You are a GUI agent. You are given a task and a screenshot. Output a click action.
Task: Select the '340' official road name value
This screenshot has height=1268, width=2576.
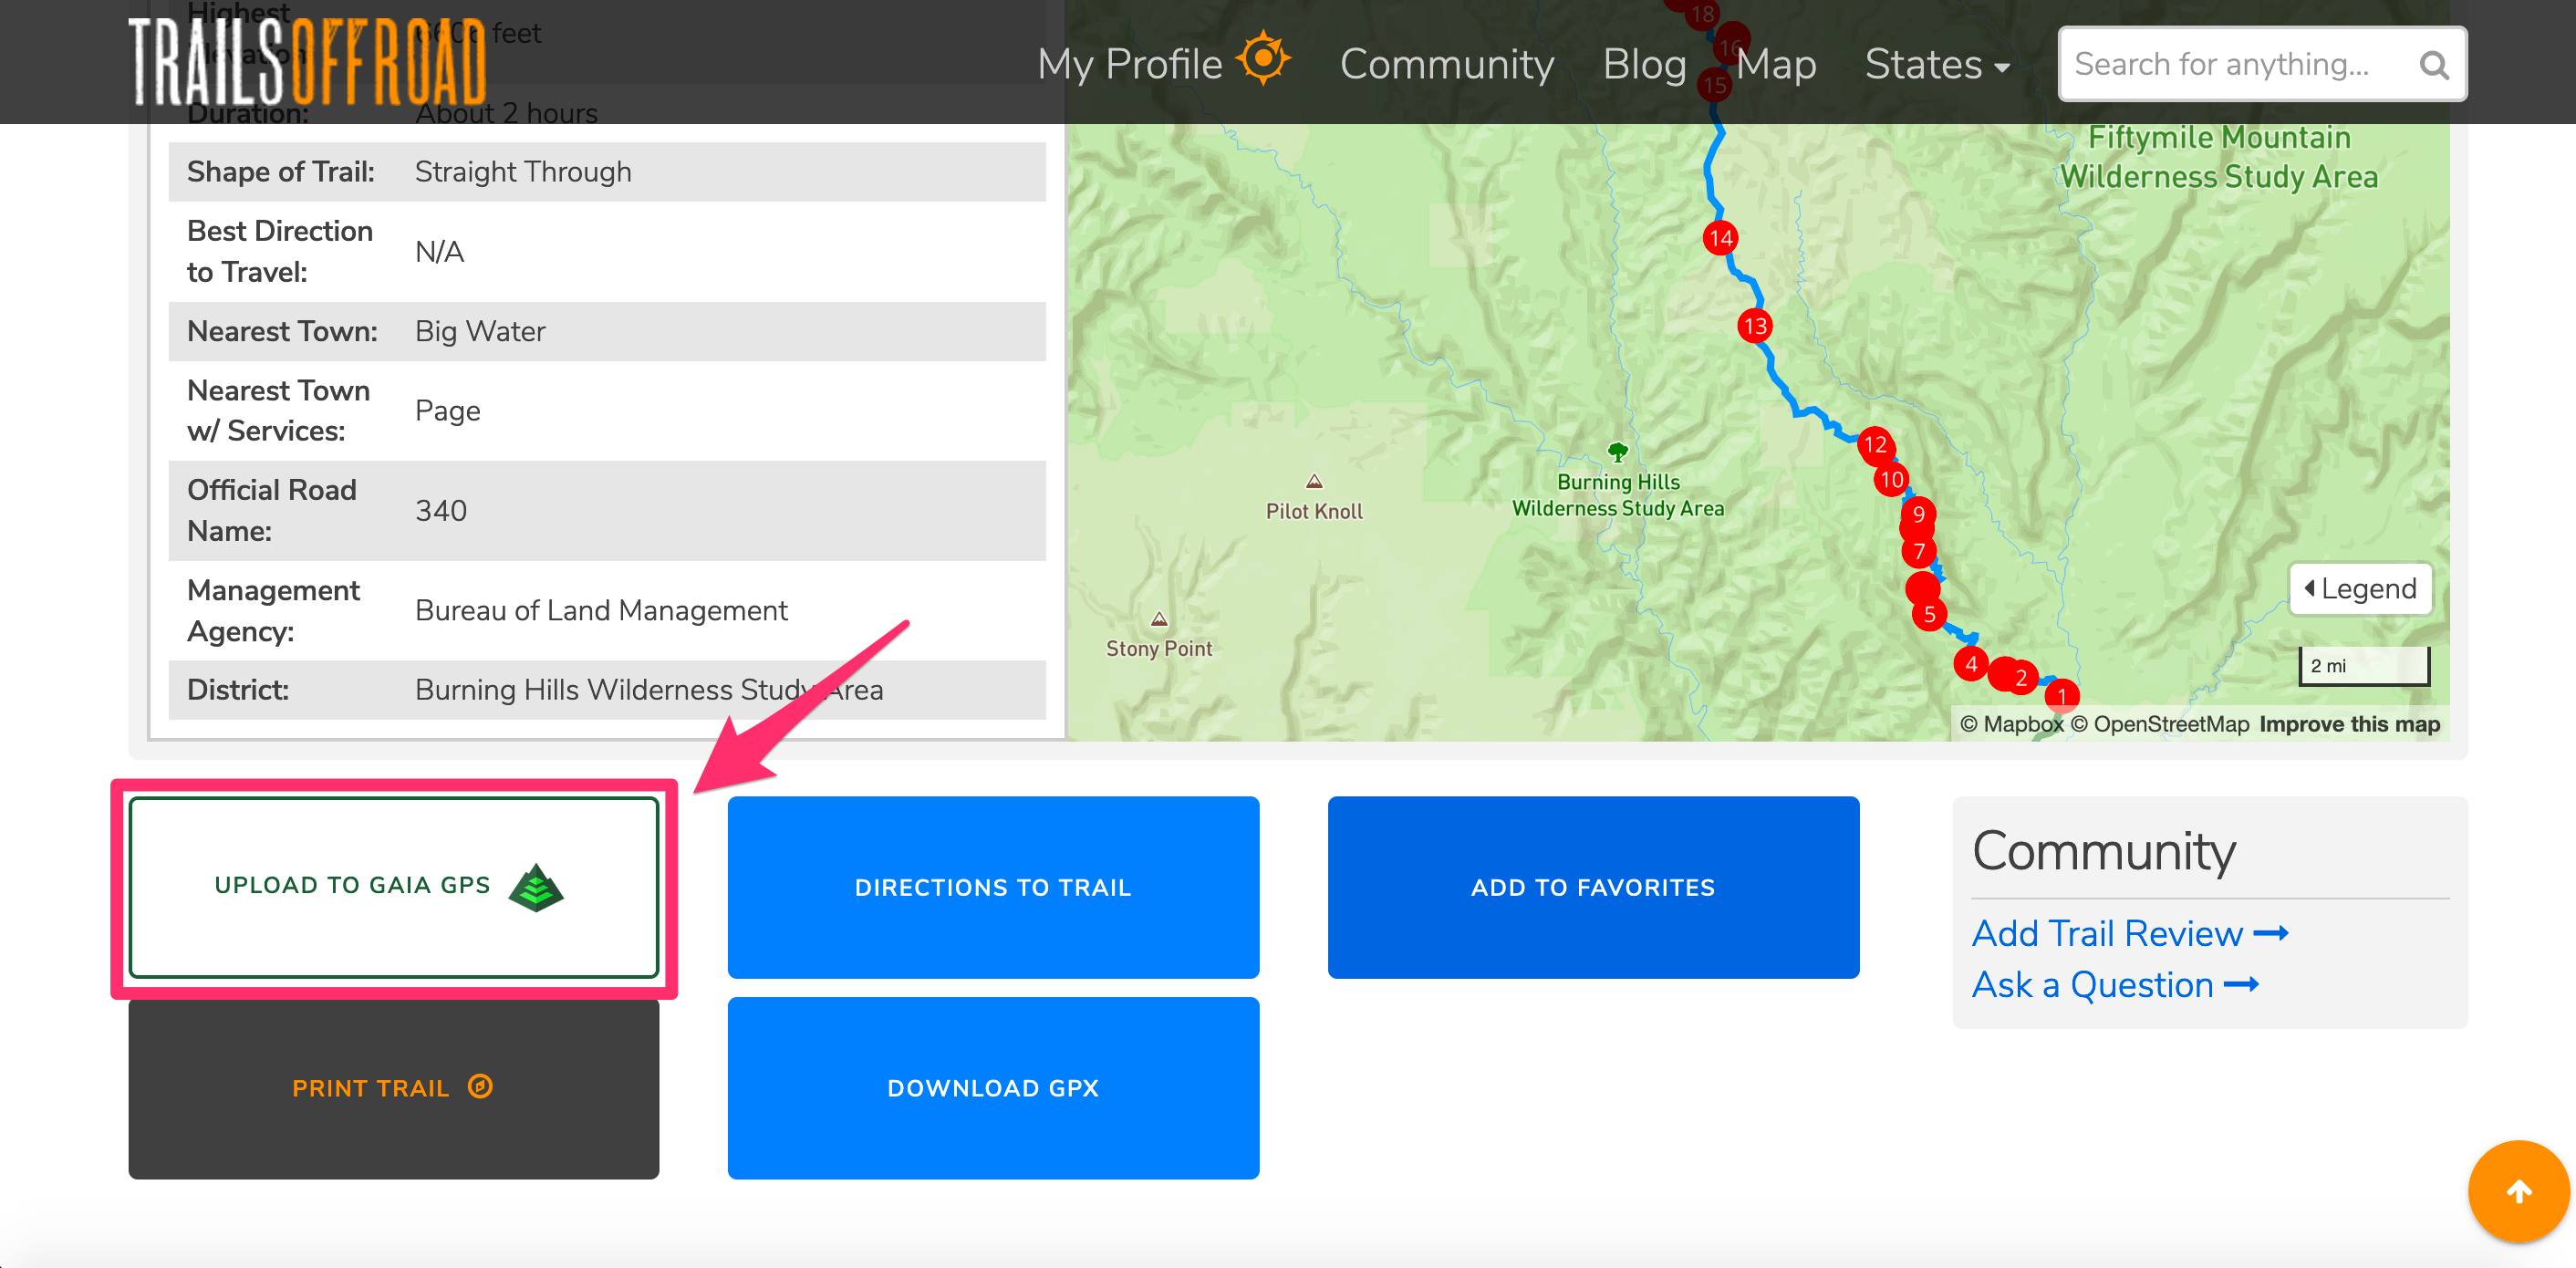tap(441, 511)
